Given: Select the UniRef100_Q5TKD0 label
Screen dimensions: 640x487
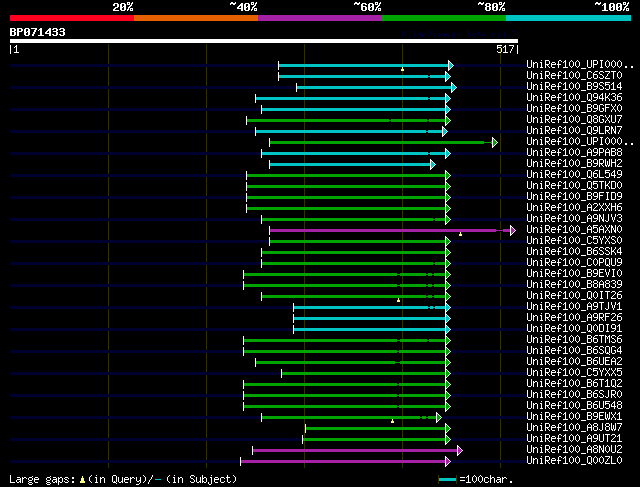Looking at the screenshot, I should coord(574,186).
